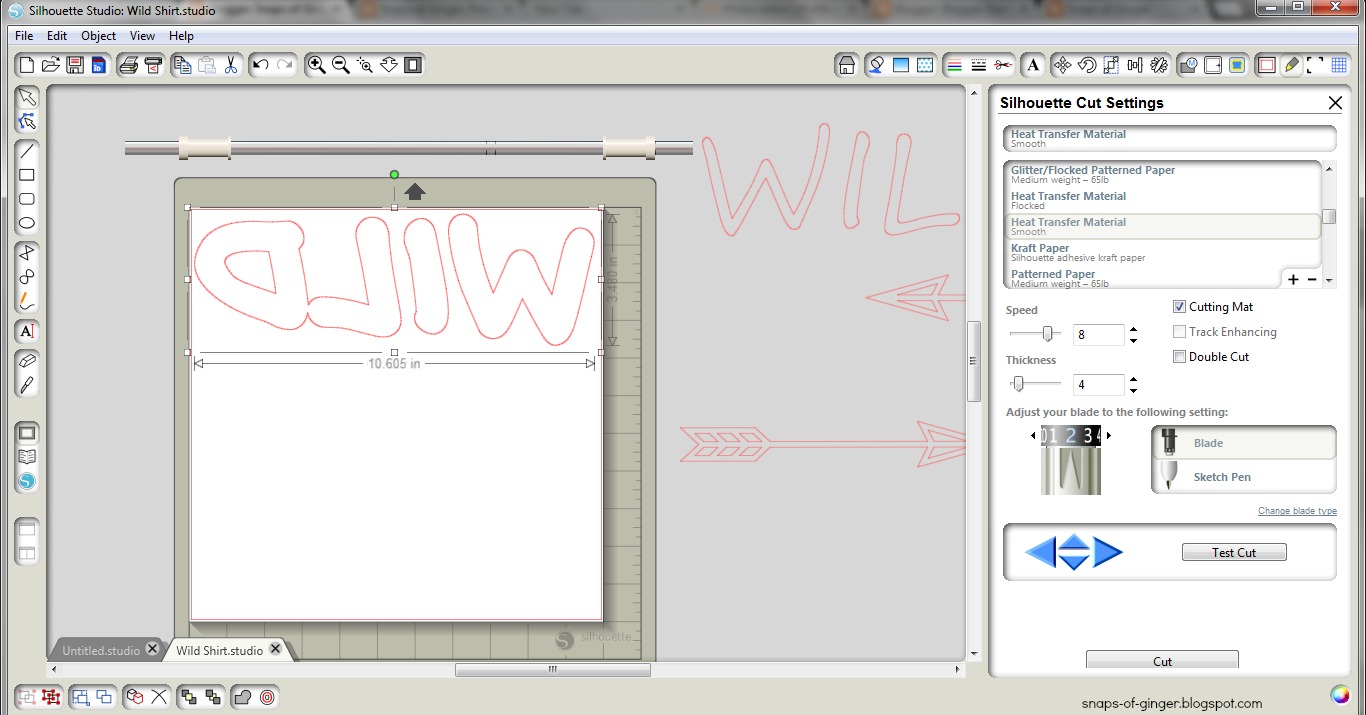This screenshot has width=1366, height=715.
Task: Click the Cut button at panel bottom
Action: coord(1162,661)
